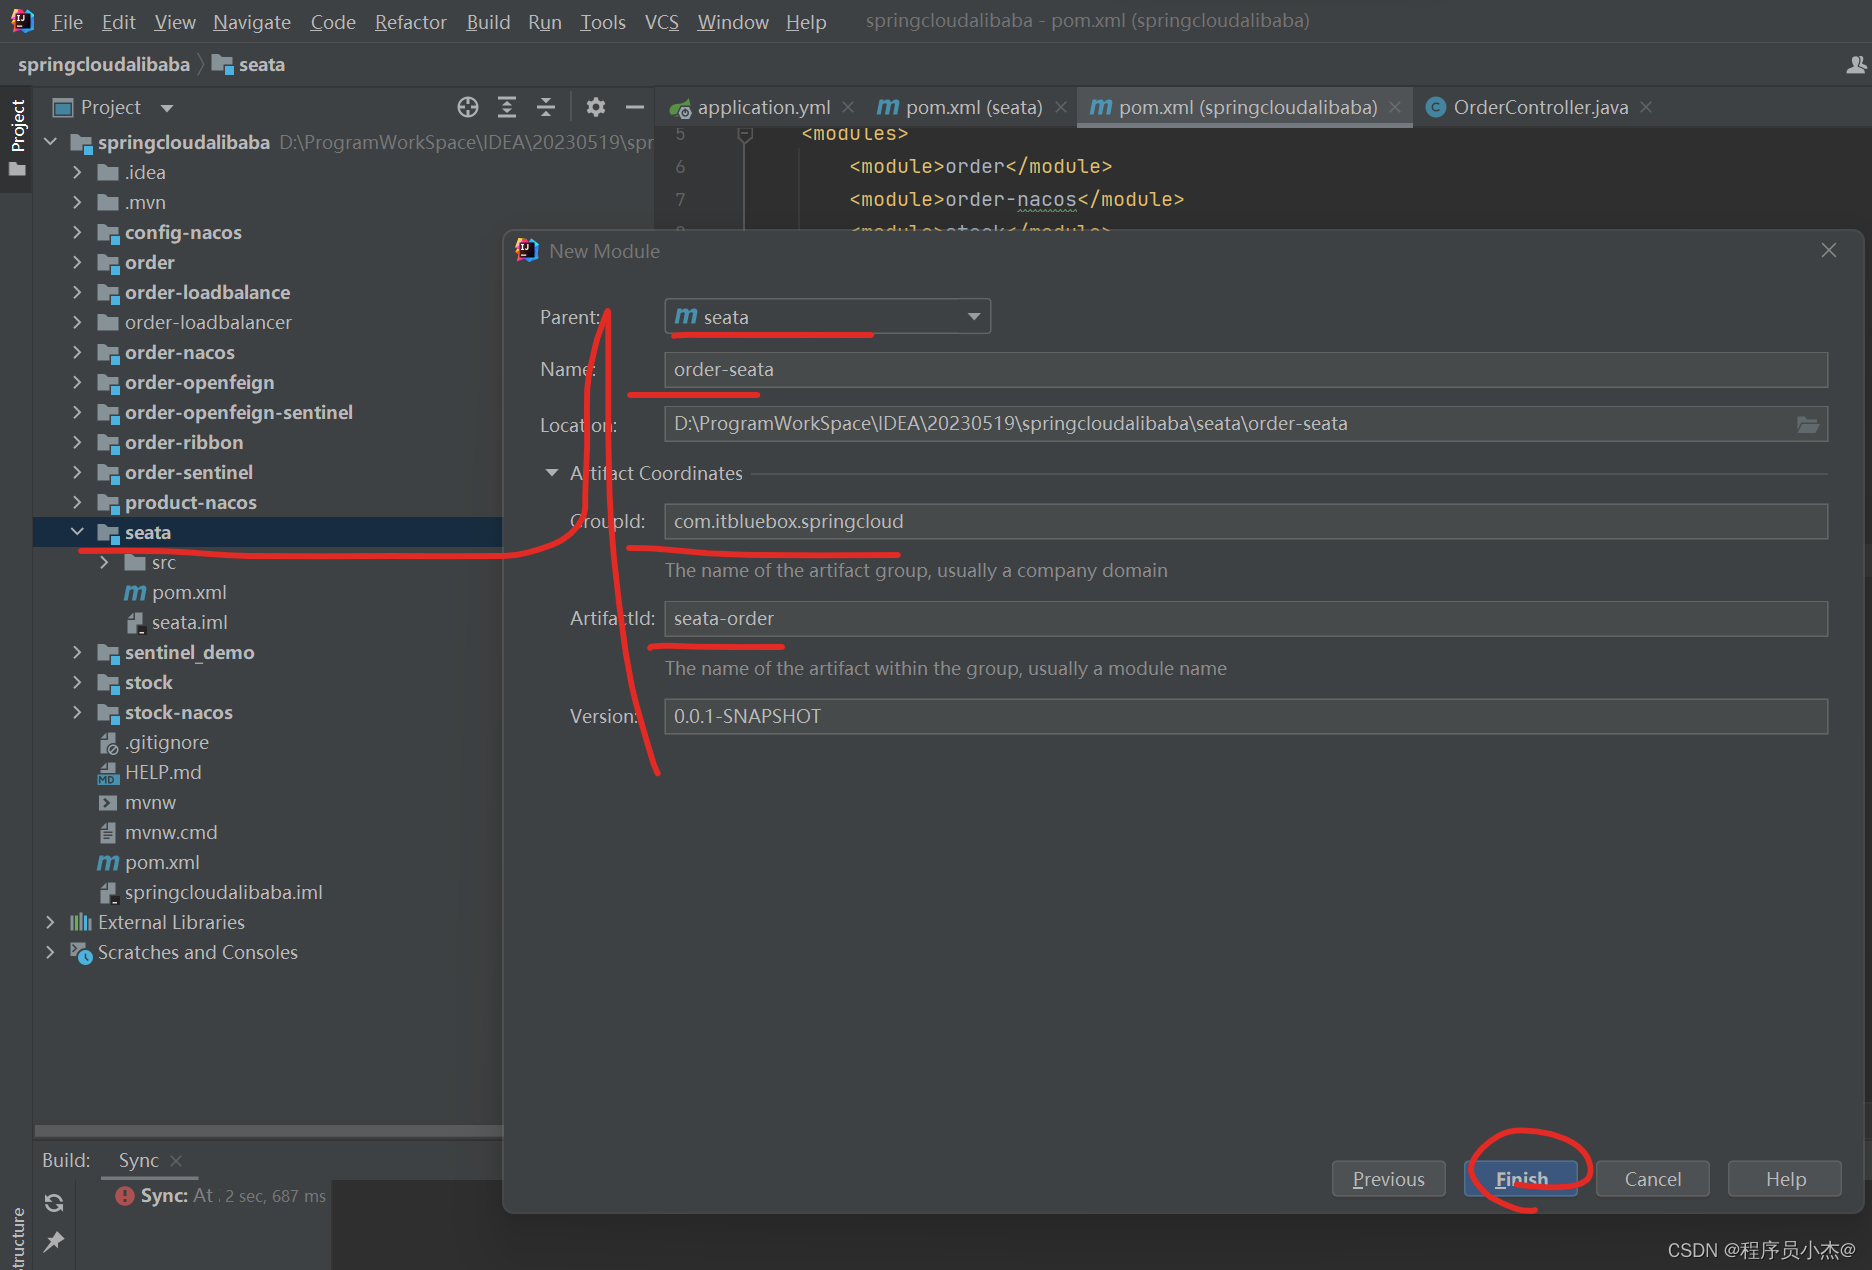Close the Sync tab in Build panel
The width and height of the screenshot is (1872, 1270).
pyautogui.click(x=176, y=1160)
